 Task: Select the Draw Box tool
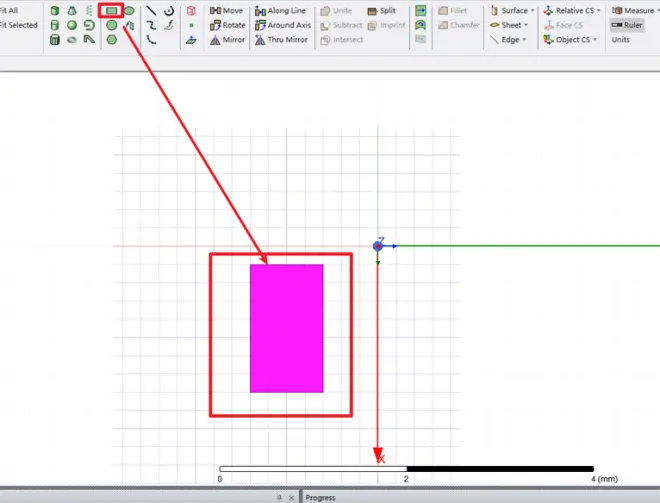tap(55, 11)
